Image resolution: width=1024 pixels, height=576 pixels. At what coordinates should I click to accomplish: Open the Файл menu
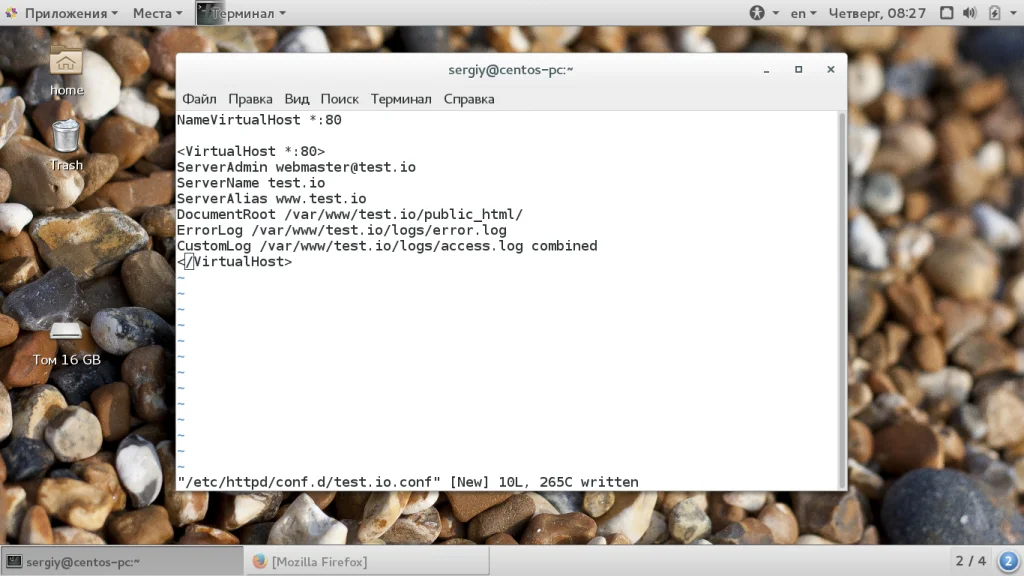pos(199,99)
